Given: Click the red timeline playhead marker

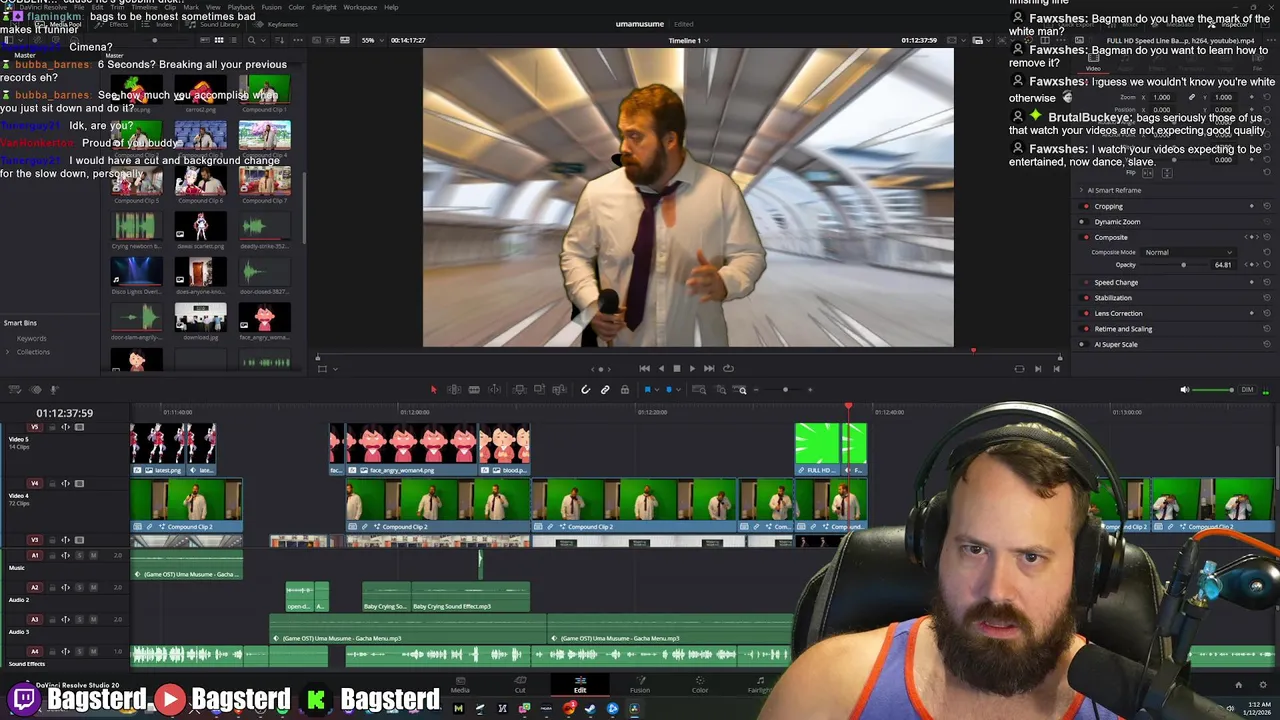Looking at the screenshot, I should (x=848, y=408).
